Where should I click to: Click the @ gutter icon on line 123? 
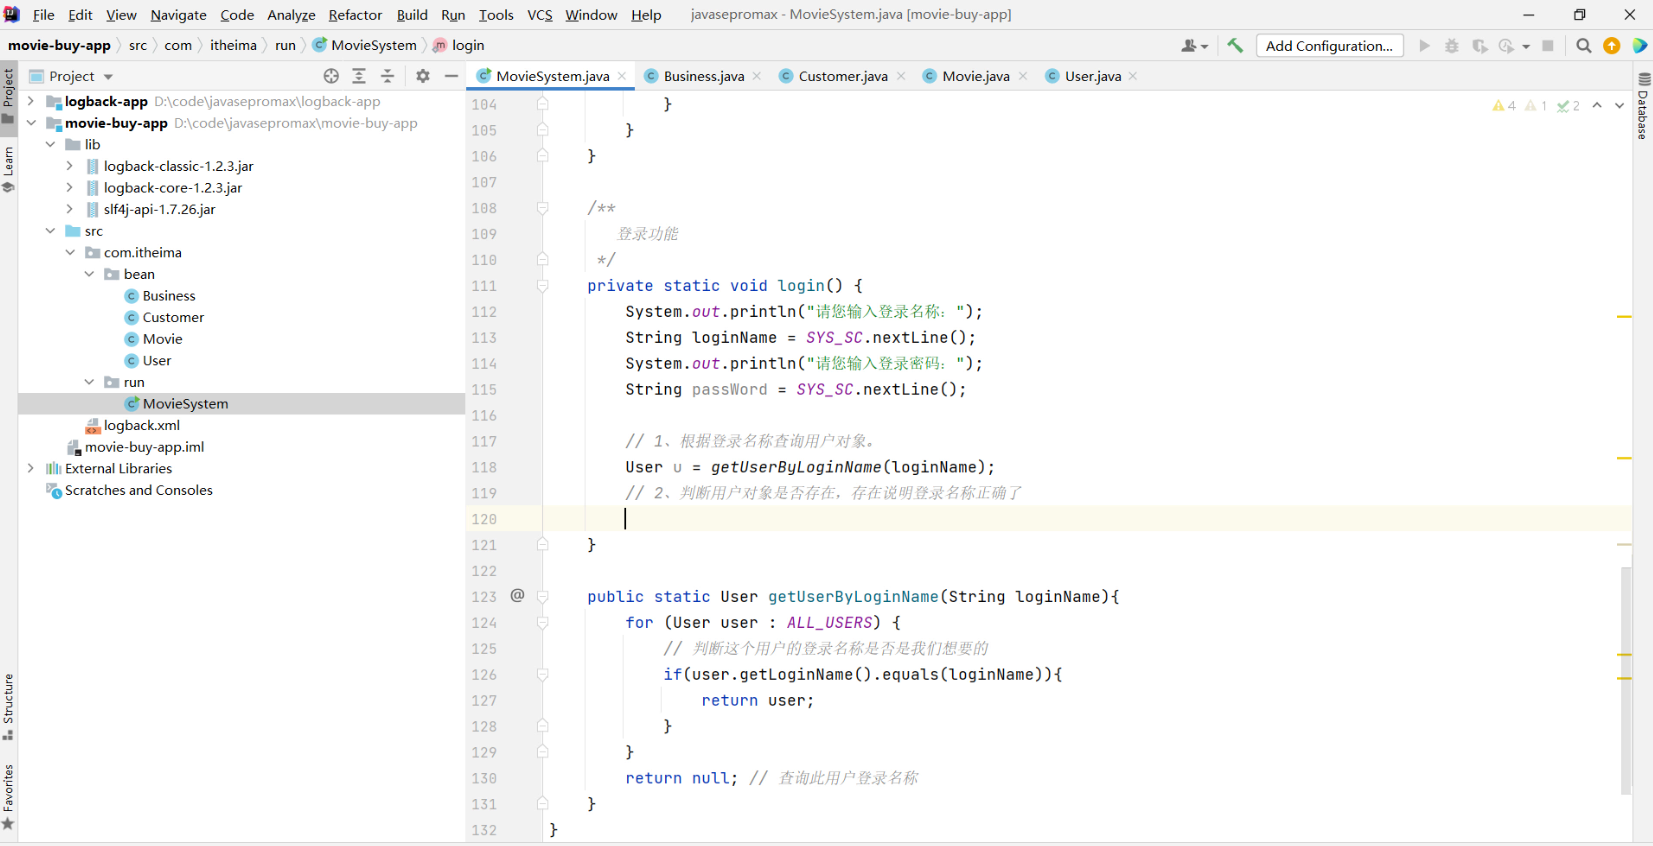click(517, 596)
